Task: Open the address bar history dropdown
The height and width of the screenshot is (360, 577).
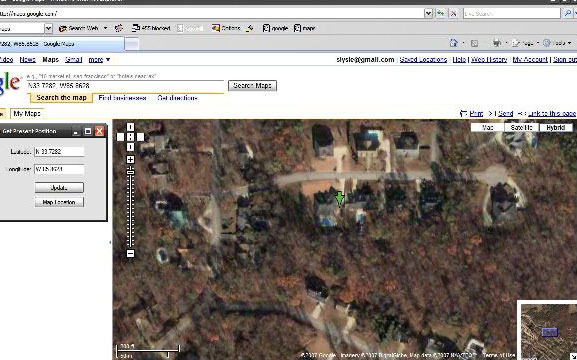Action: coord(428,14)
